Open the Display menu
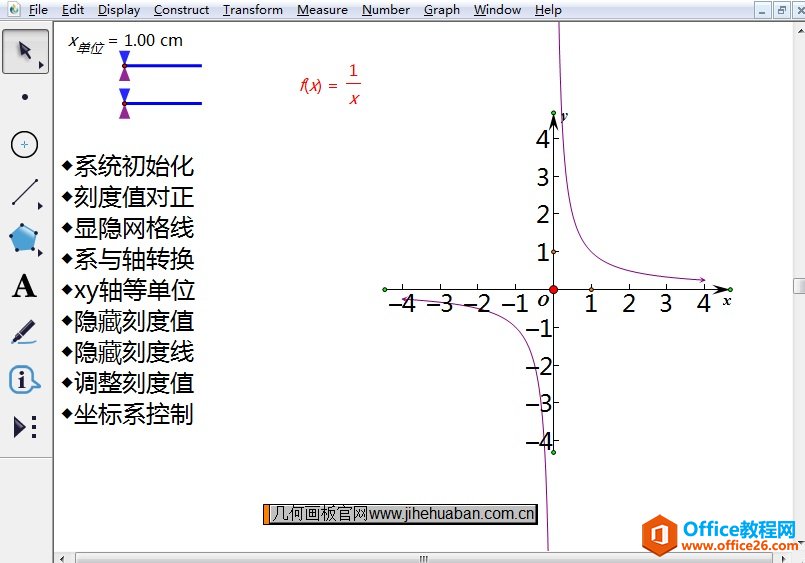The image size is (805, 563). tap(119, 10)
